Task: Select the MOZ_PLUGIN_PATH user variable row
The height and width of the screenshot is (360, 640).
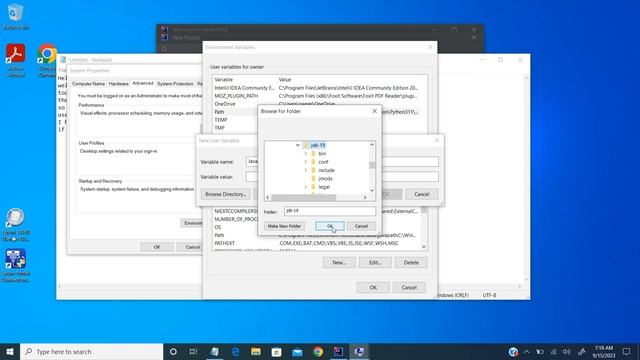Action: (316, 96)
